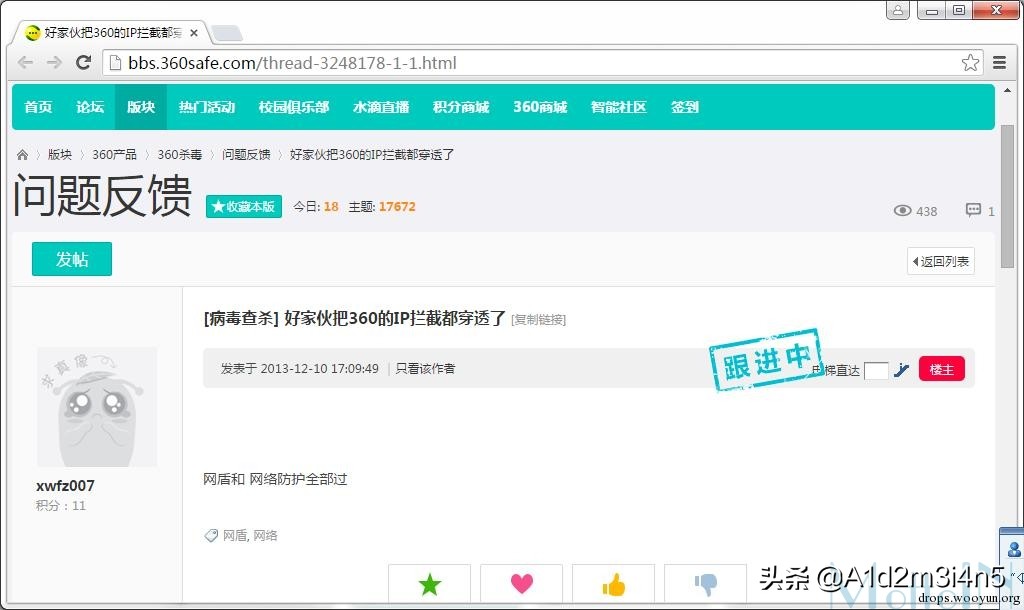Open the 360产品 breadcrumb link
The width and height of the screenshot is (1024, 610).
tap(114, 155)
